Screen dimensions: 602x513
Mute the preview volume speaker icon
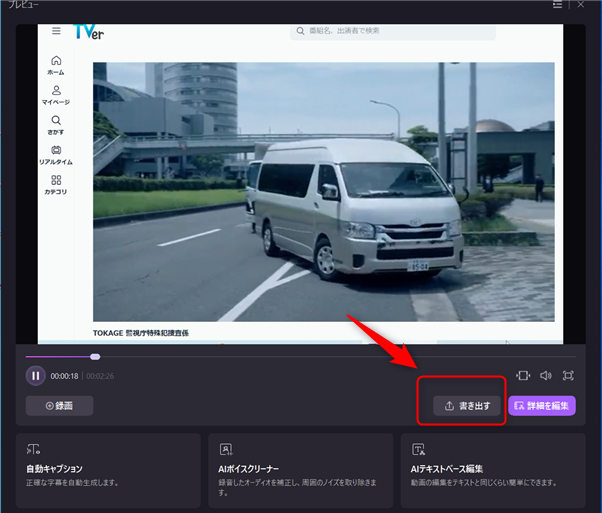546,375
